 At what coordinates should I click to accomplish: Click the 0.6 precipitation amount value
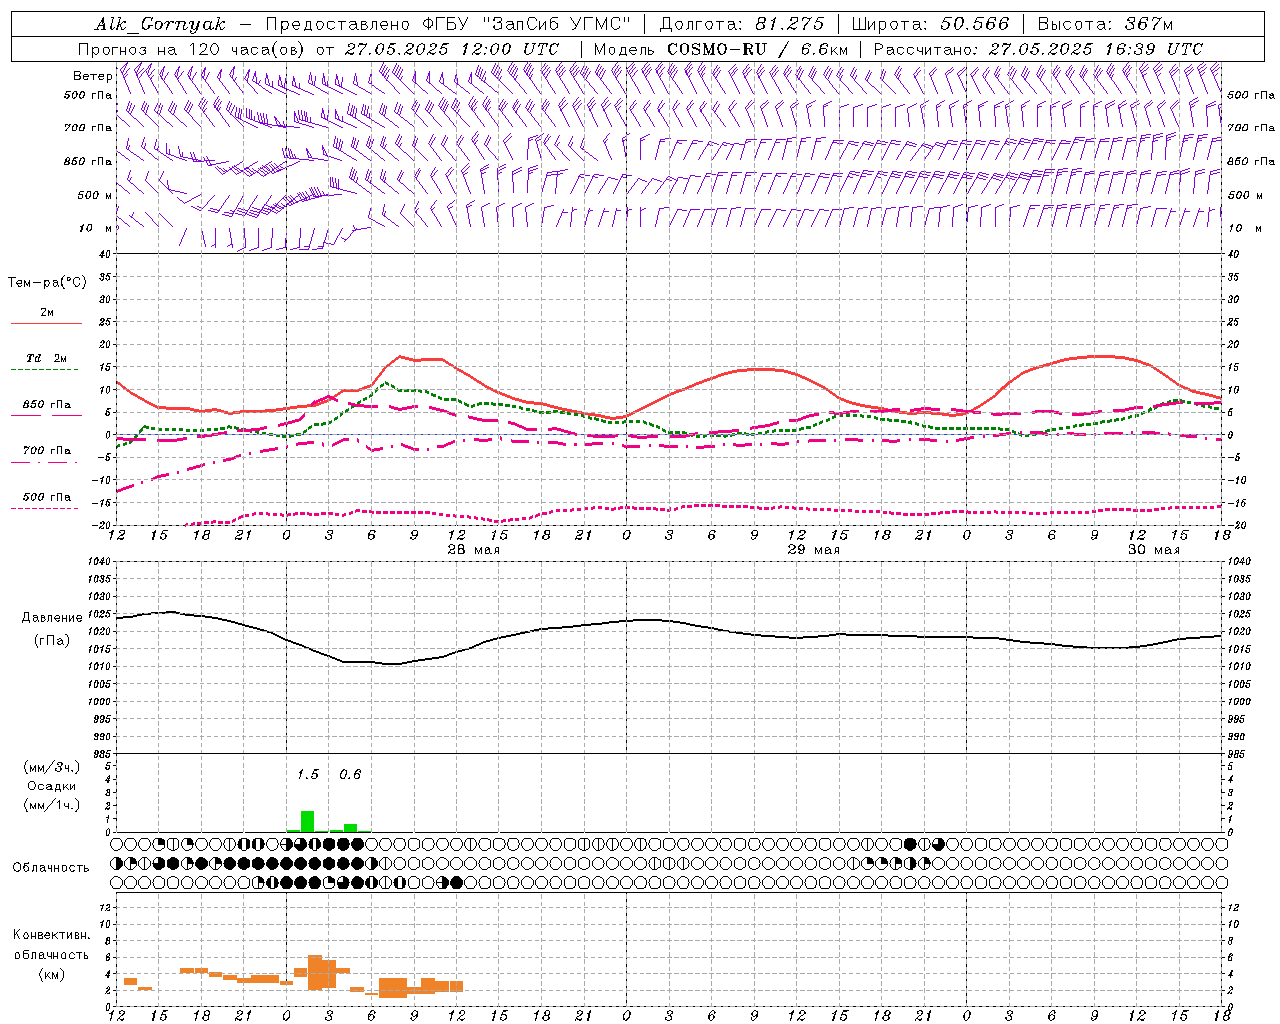click(x=350, y=775)
